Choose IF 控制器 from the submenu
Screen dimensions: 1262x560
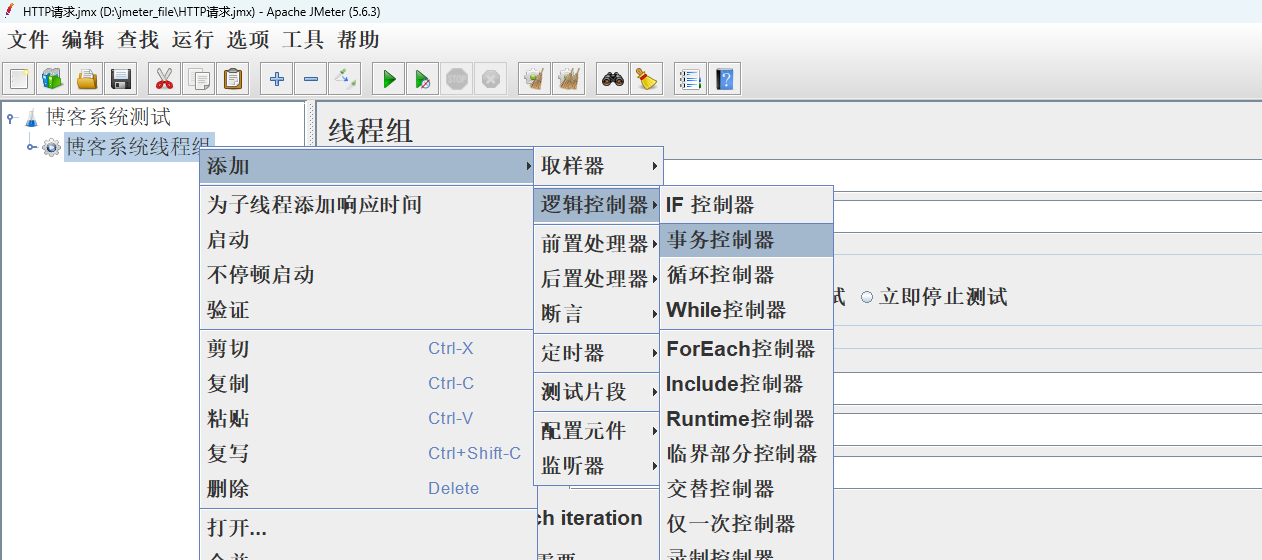(x=746, y=205)
